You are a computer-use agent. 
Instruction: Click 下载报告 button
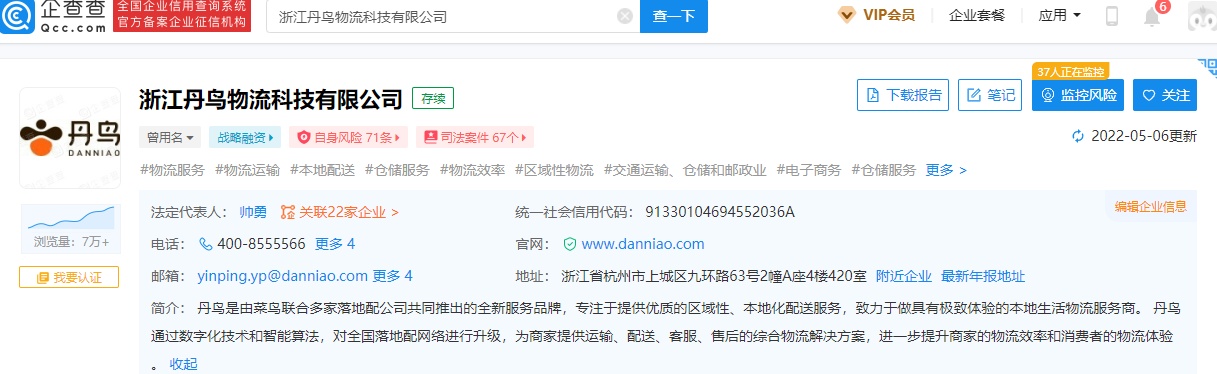click(x=903, y=95)
